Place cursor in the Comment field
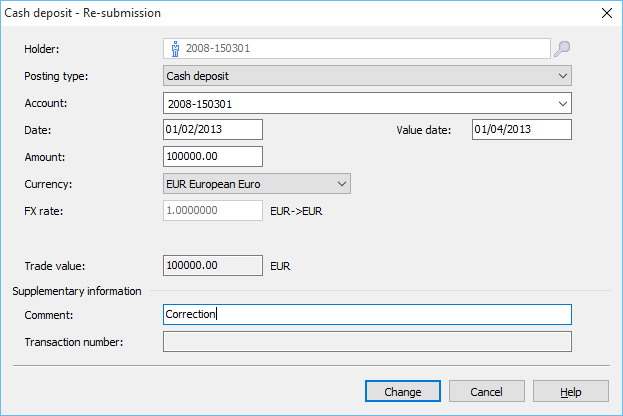The image size is (623, 416). click(x=366, y=315)
